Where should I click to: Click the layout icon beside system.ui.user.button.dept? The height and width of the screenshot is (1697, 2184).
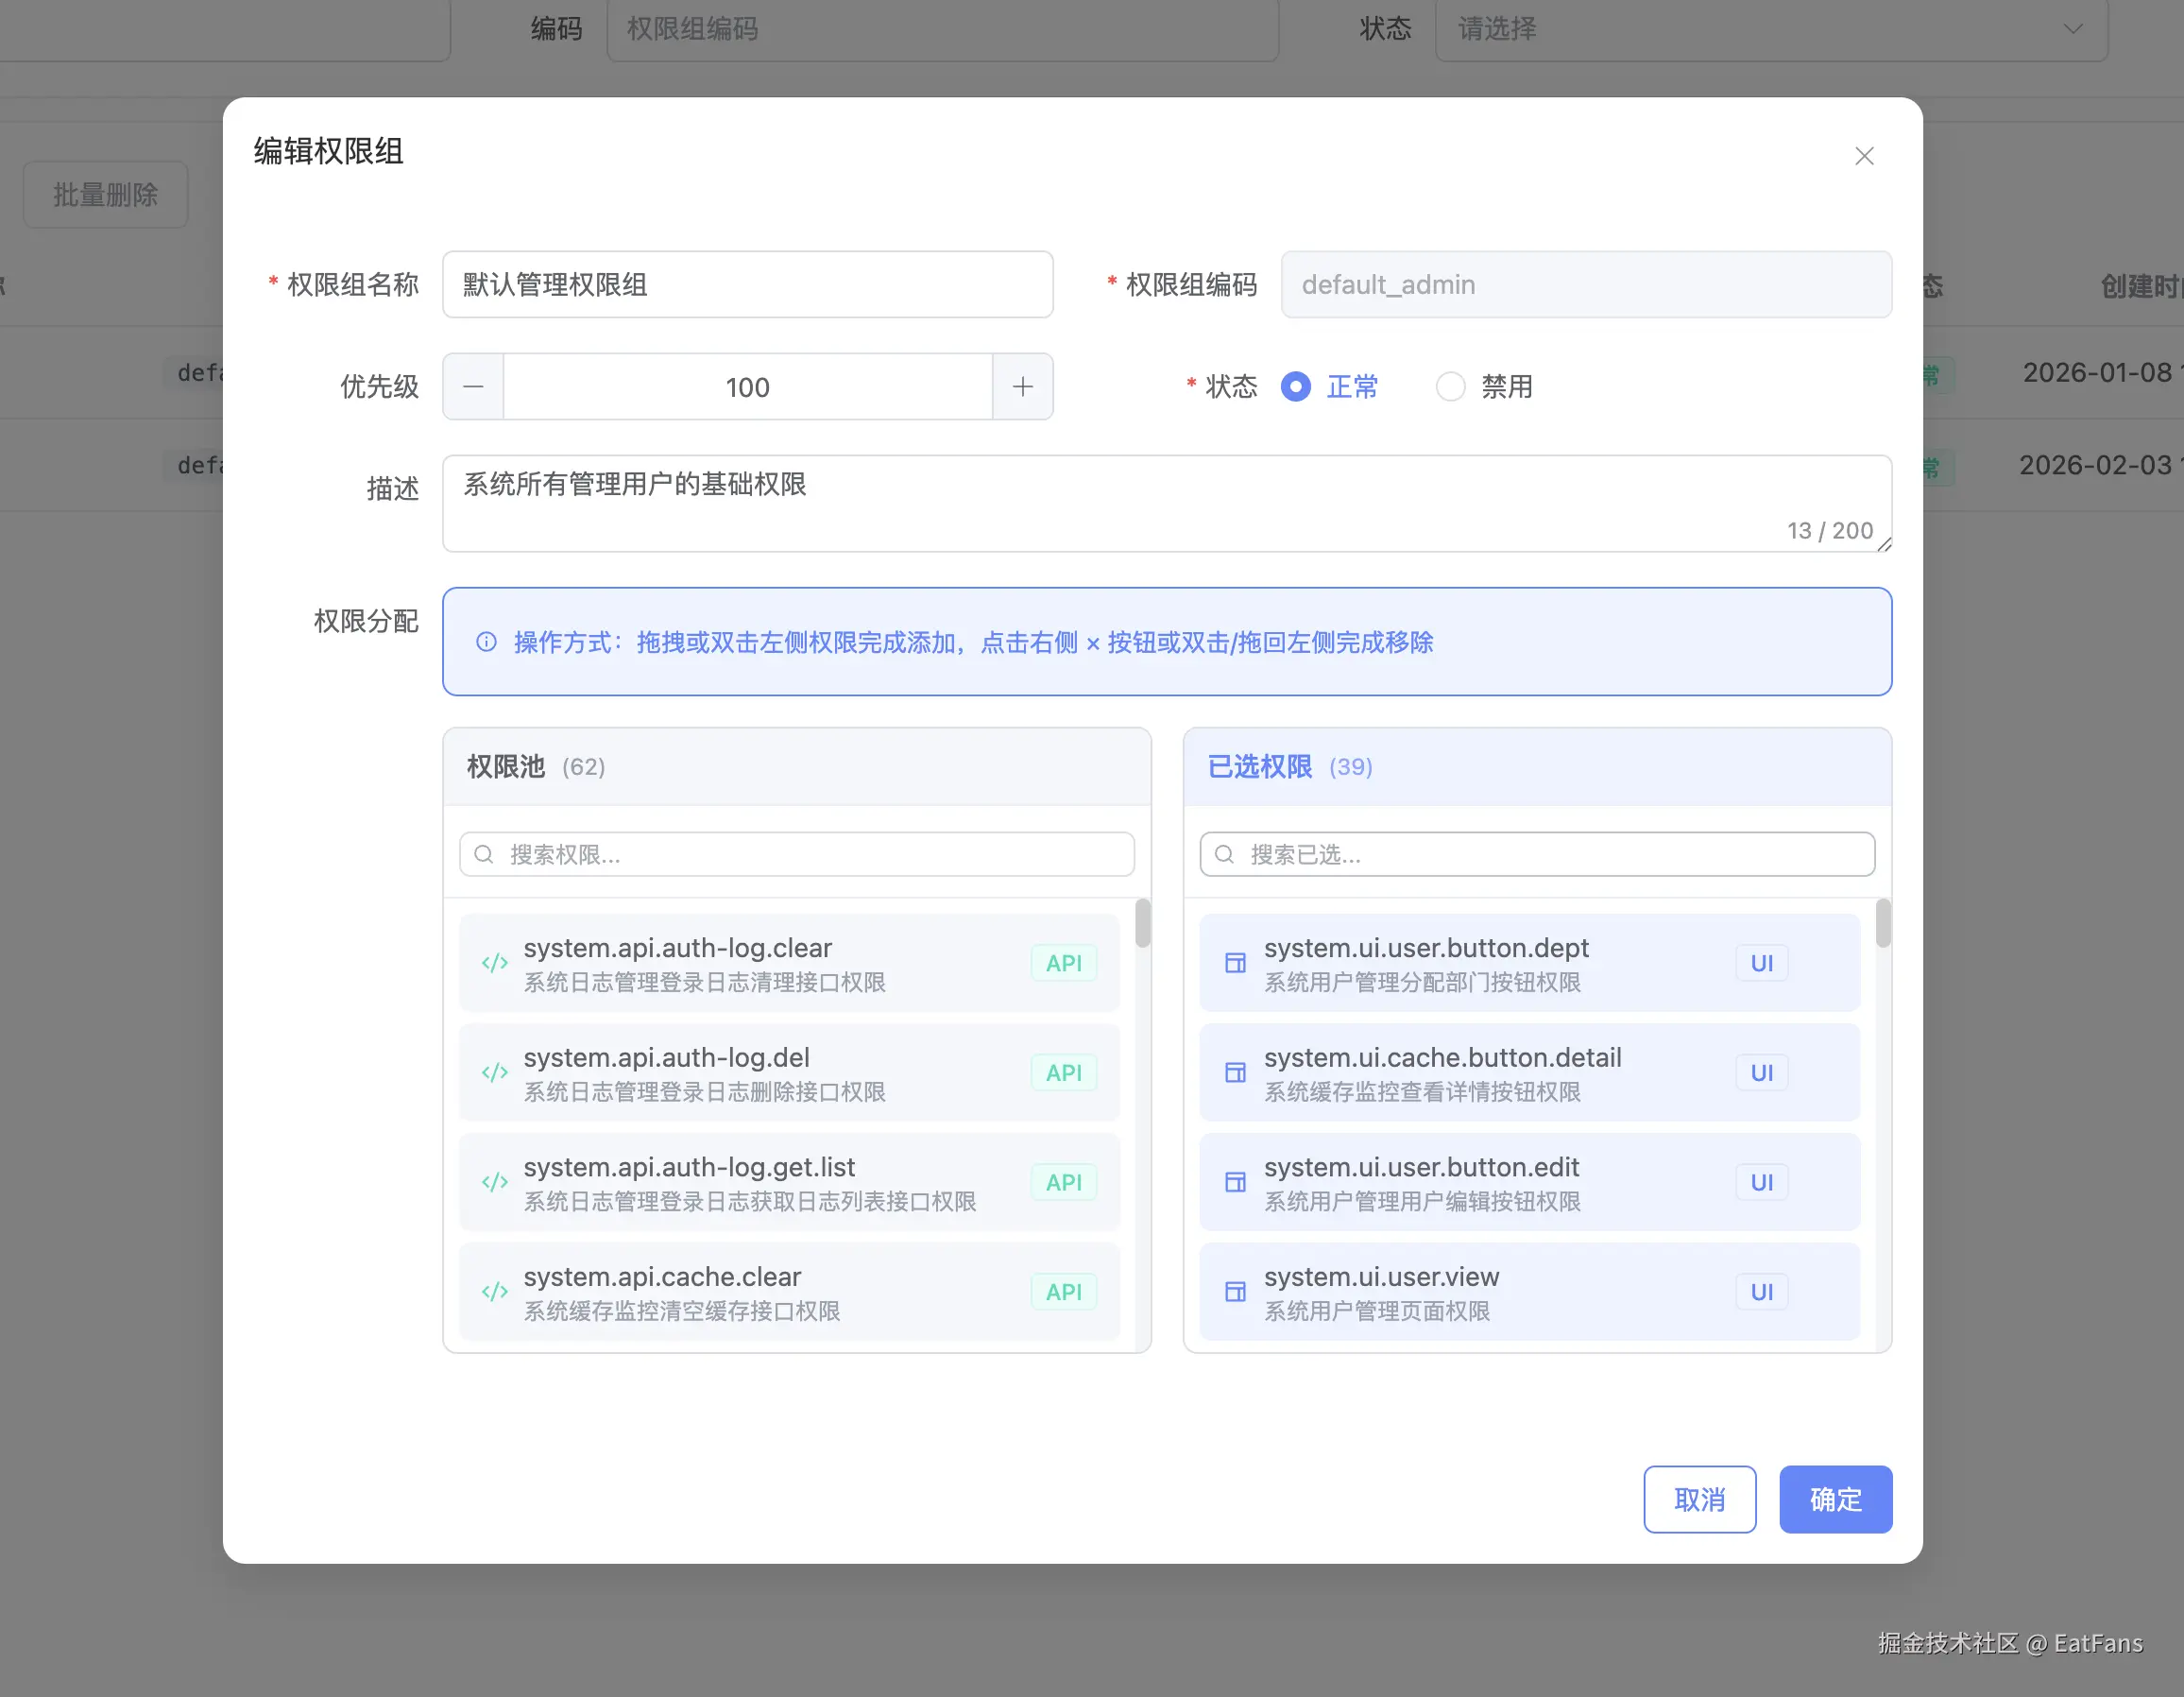[1235, 963]
